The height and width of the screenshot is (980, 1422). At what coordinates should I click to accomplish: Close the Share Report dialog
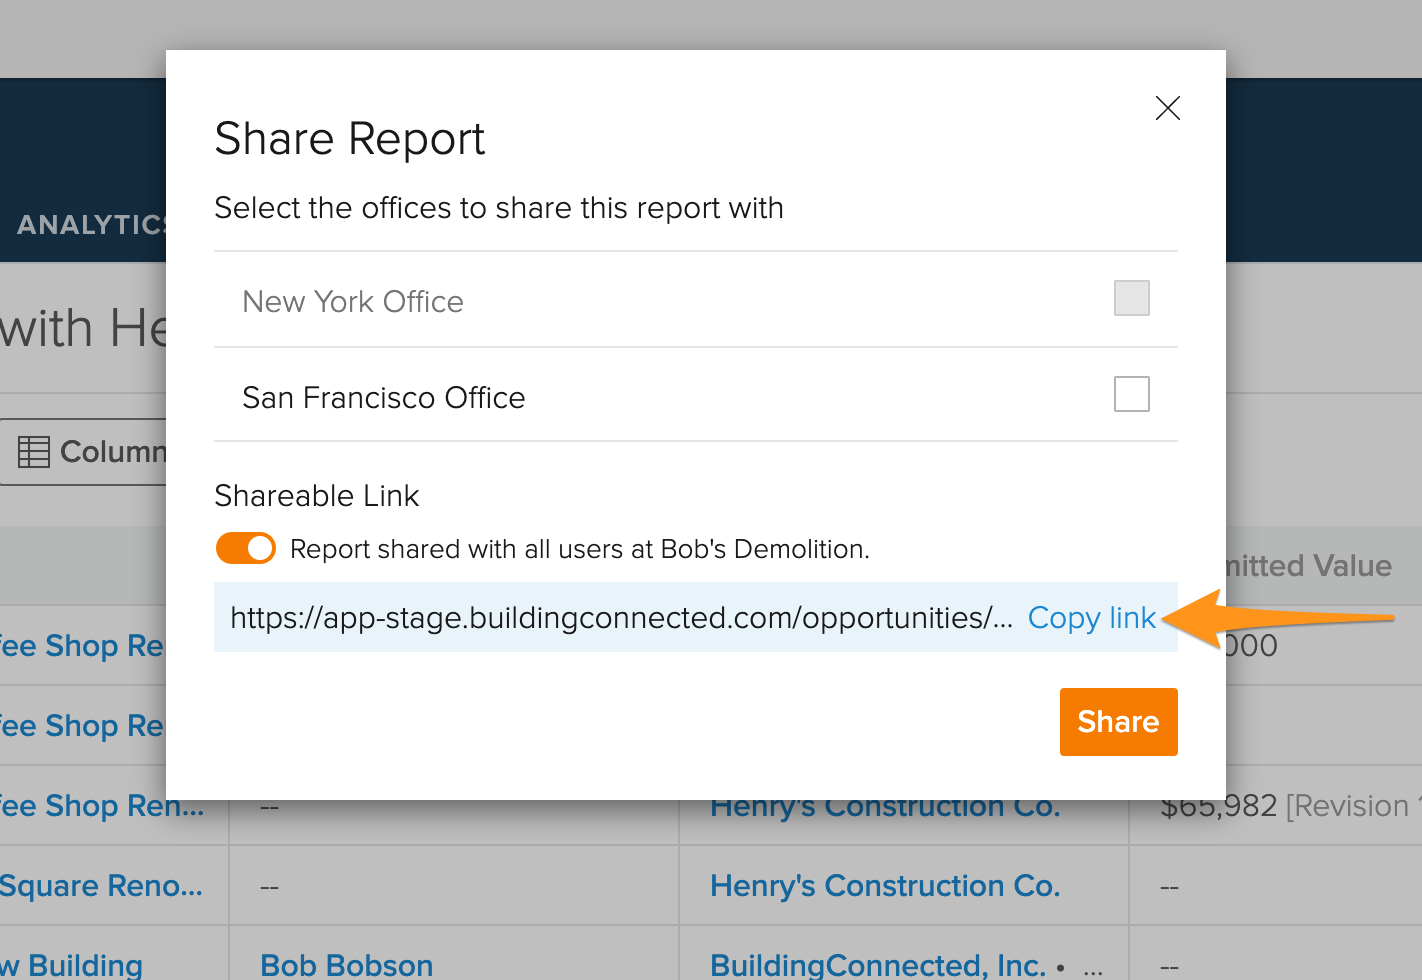pyautogui.click(x=1167, y=108)
